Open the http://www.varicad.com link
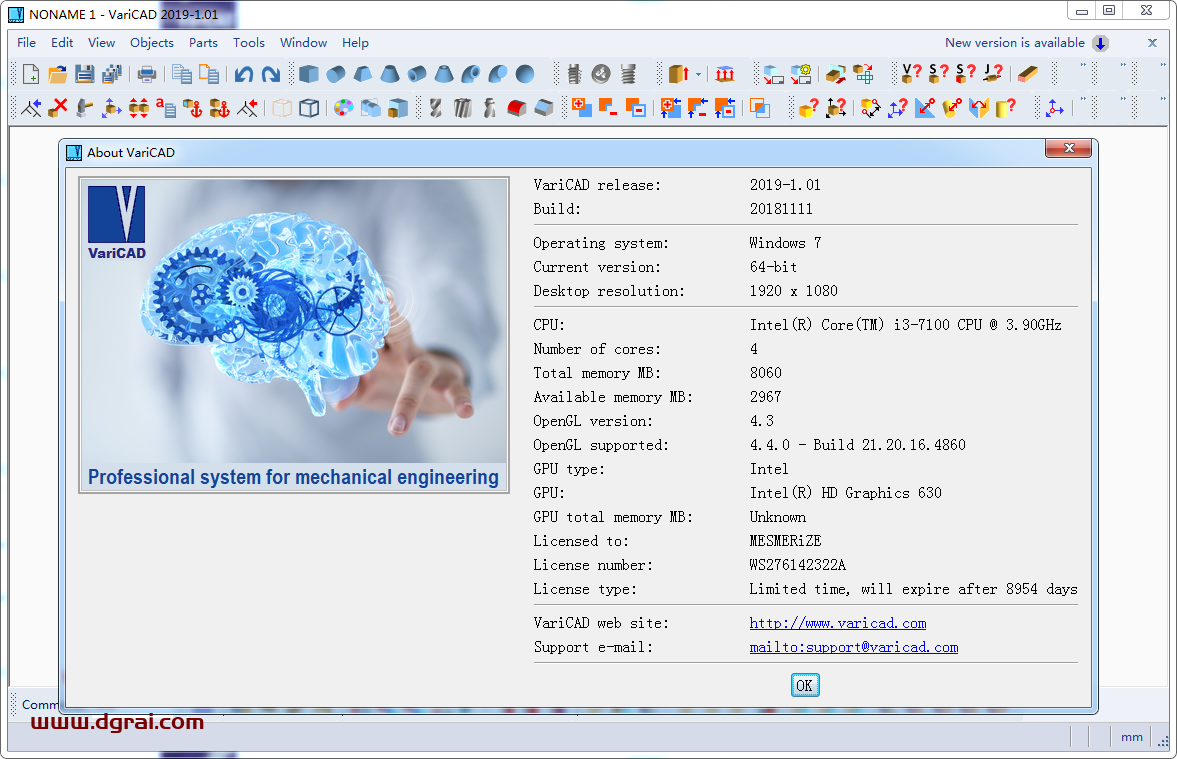The image size is (1177, 759). pos(838,623)
